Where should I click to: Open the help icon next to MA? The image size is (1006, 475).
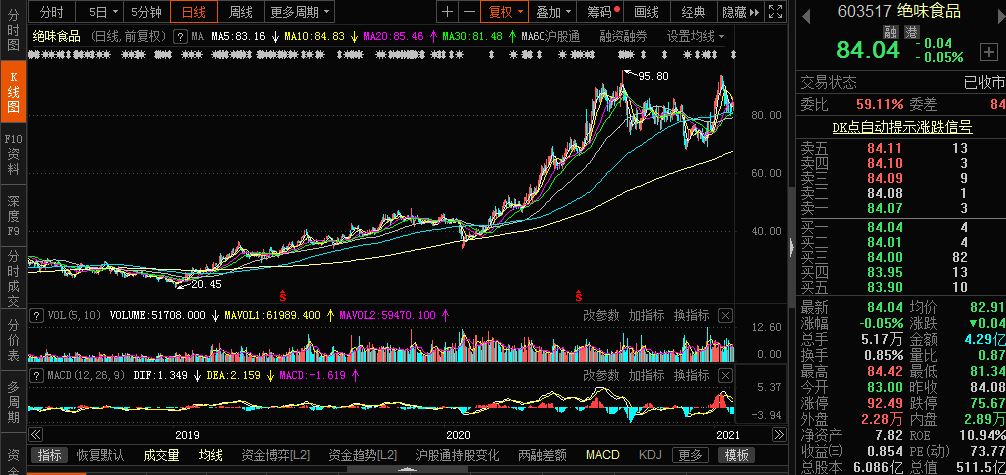click(x=181, y=36)
